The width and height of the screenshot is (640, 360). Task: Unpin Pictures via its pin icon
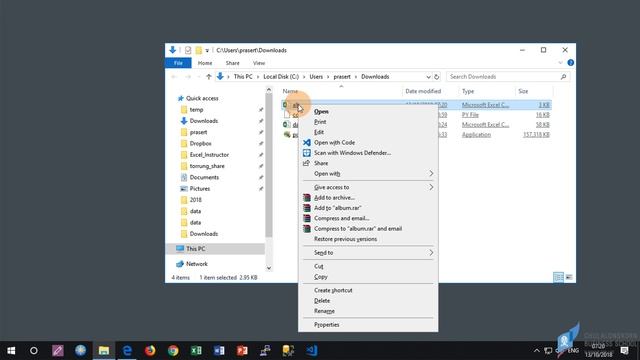(261, 189)
